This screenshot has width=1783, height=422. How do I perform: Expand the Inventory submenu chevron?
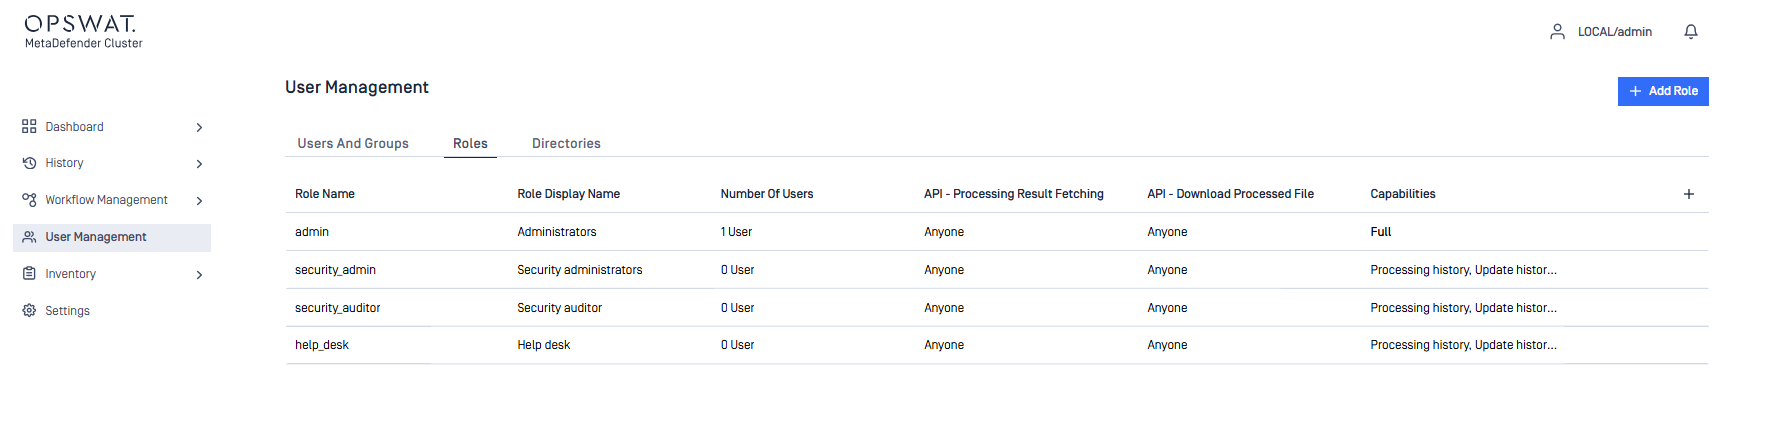pos(199,275)
